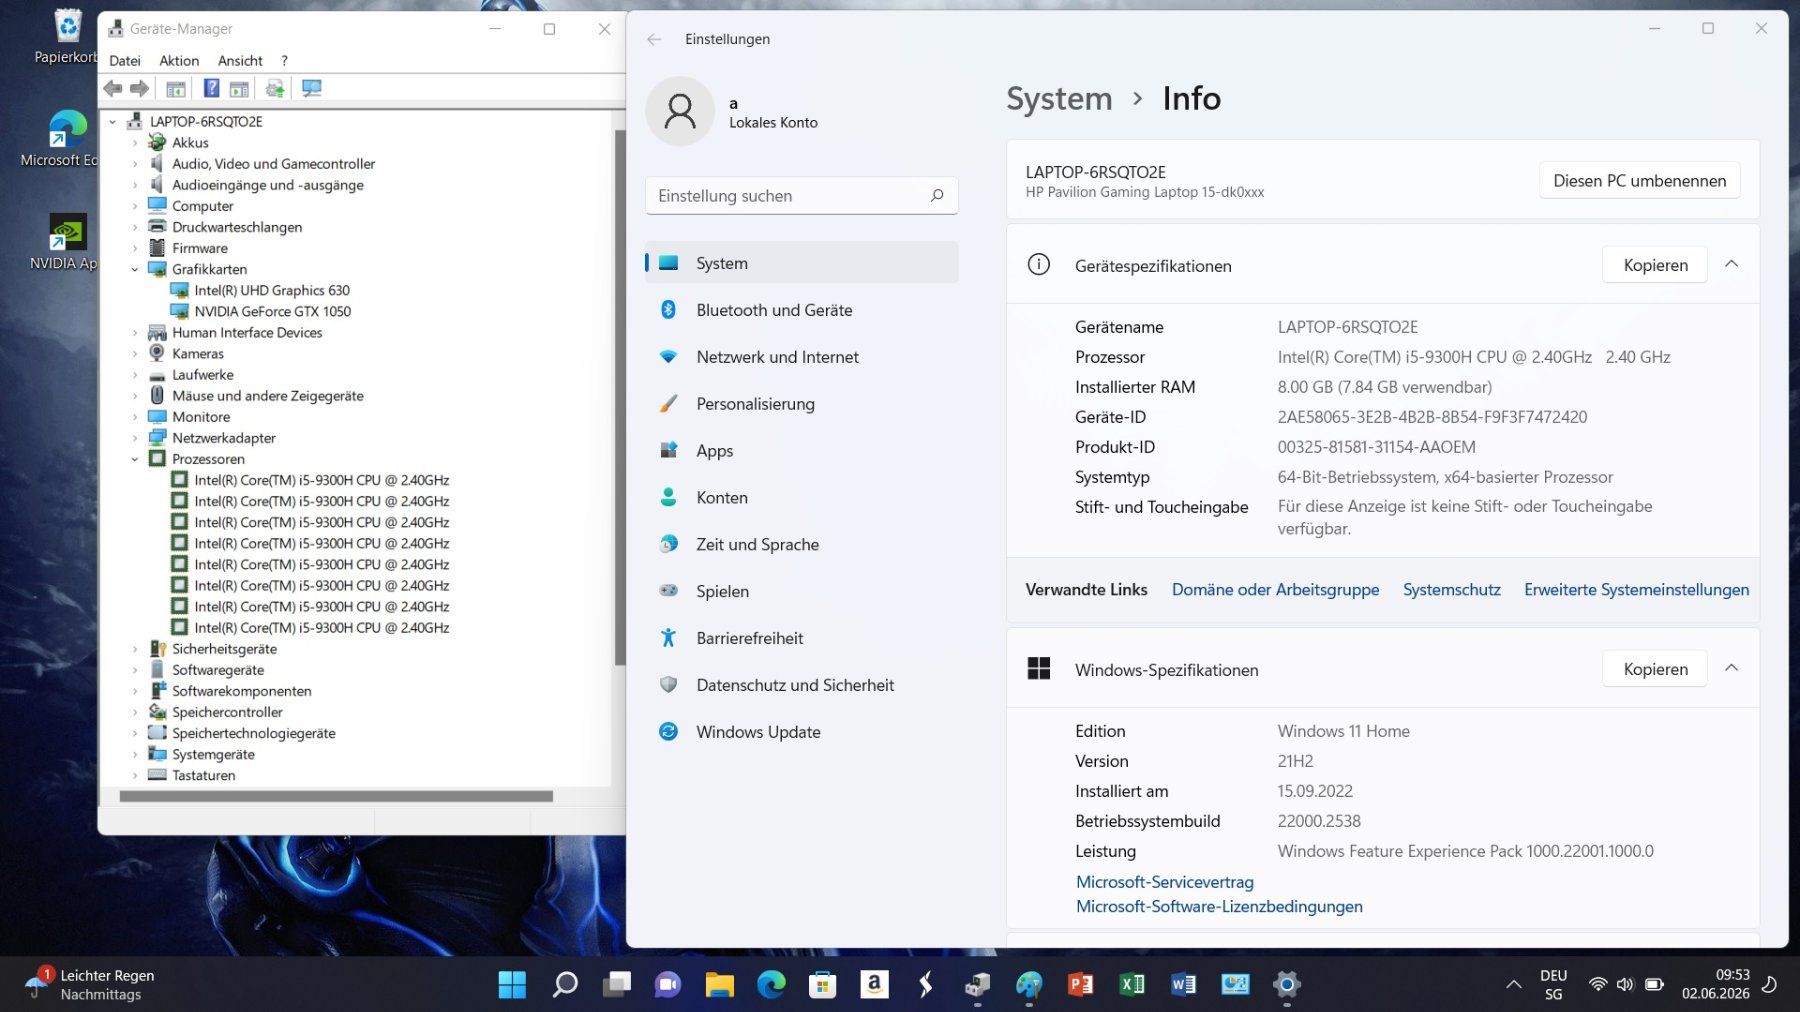
Task: Open Task View from the taskbar
Action: tap(617, 985)
